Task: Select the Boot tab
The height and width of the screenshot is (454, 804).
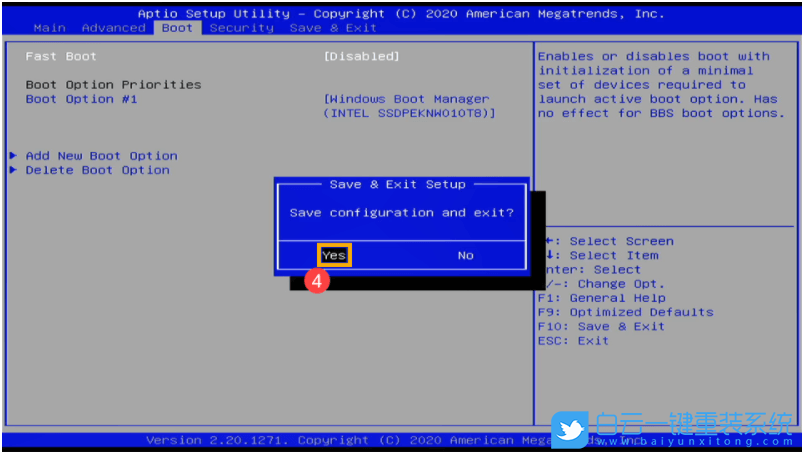Action: tap(177, 28)
